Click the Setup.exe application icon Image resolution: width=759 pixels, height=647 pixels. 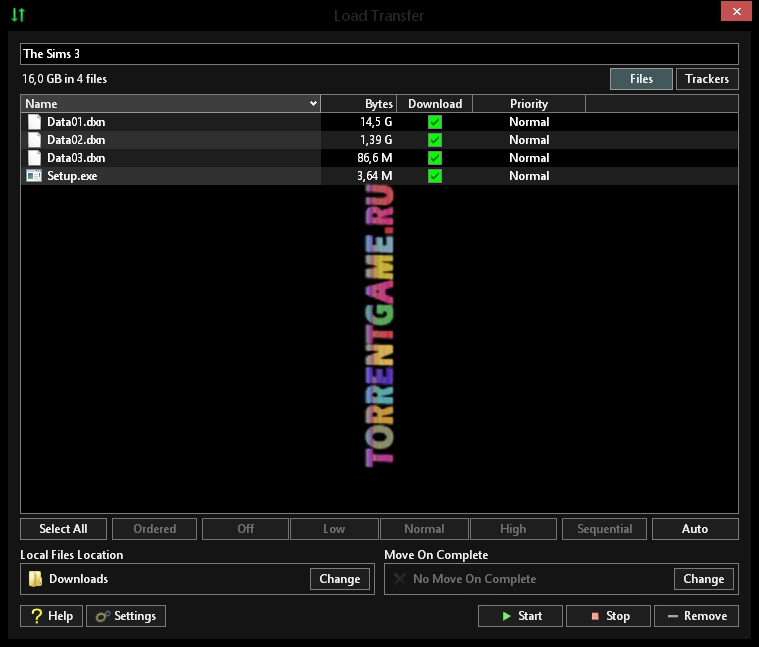point(34,176)
